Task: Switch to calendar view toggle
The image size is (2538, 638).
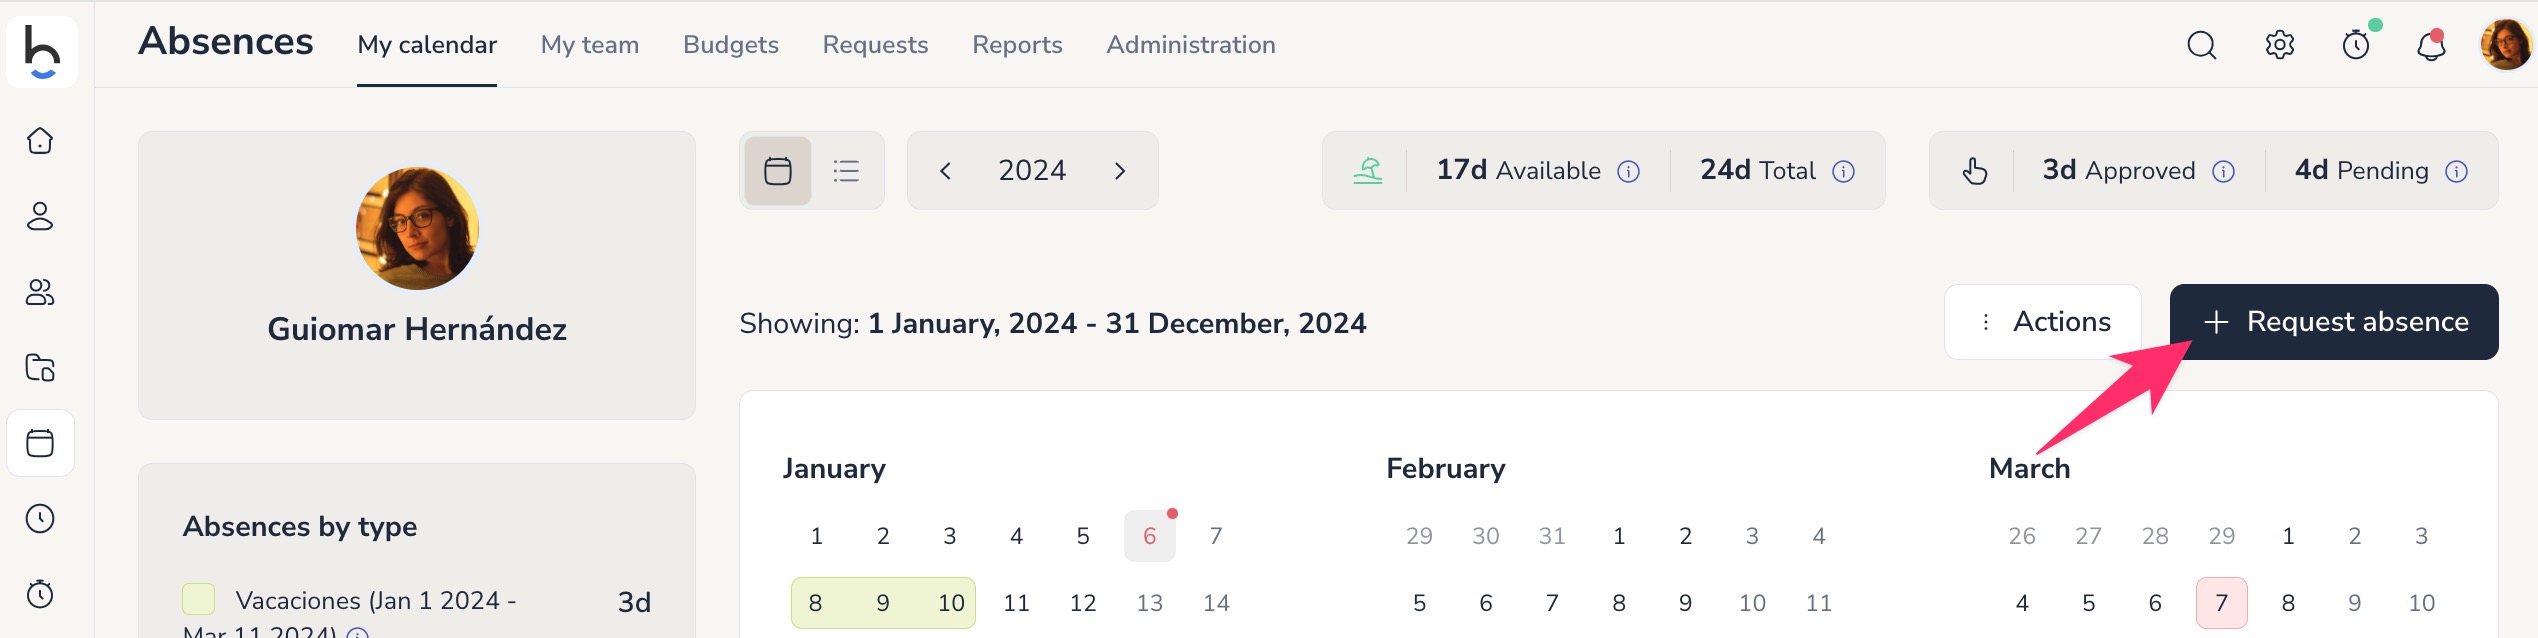Action: [x=778, y=171]
